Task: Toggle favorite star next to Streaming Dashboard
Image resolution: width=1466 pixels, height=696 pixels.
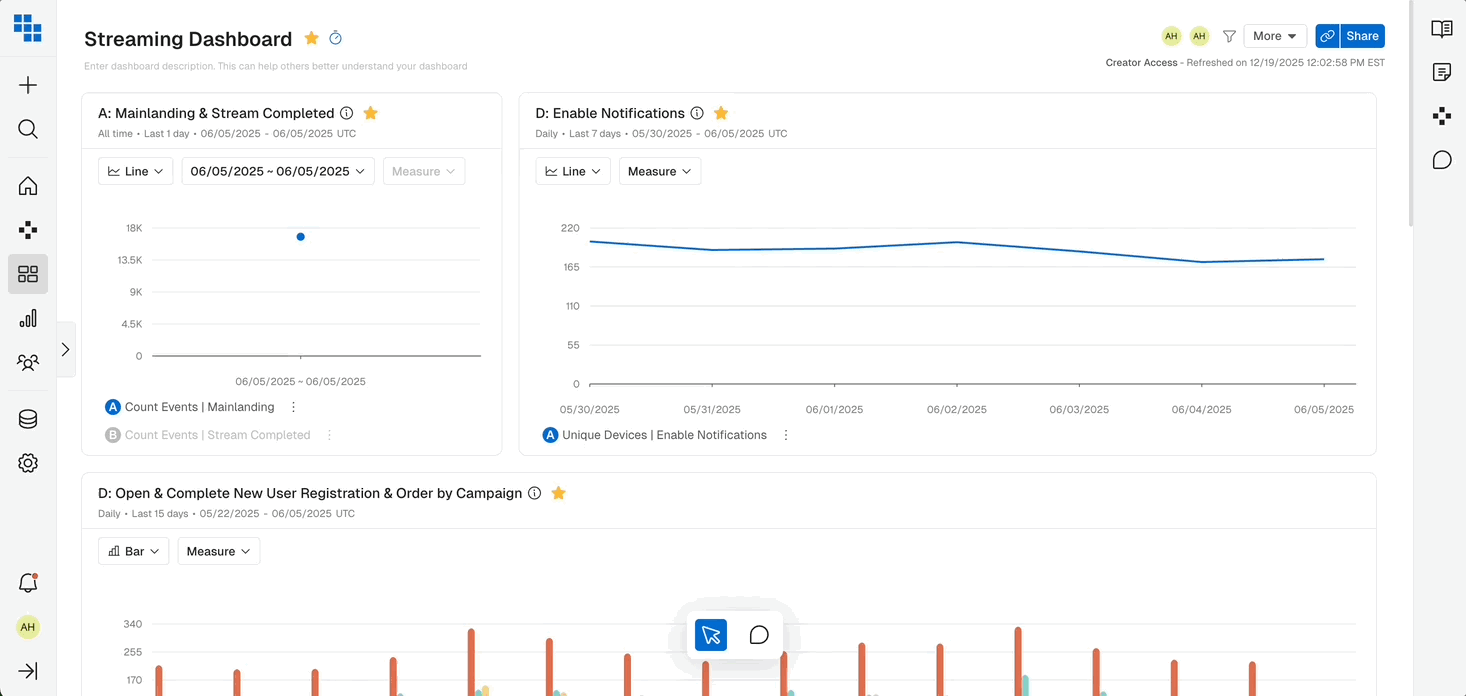Action: 312,38
